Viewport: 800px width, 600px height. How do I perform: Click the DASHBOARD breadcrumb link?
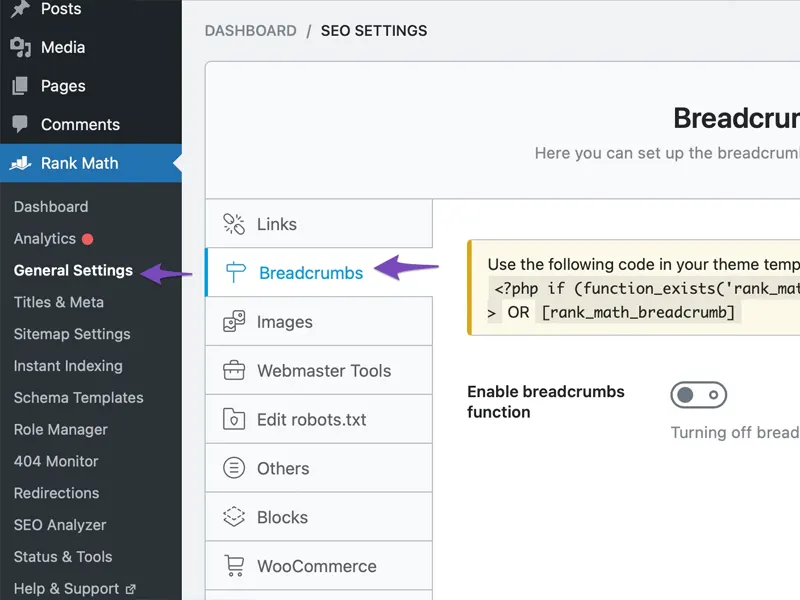[x=250, y=31]
